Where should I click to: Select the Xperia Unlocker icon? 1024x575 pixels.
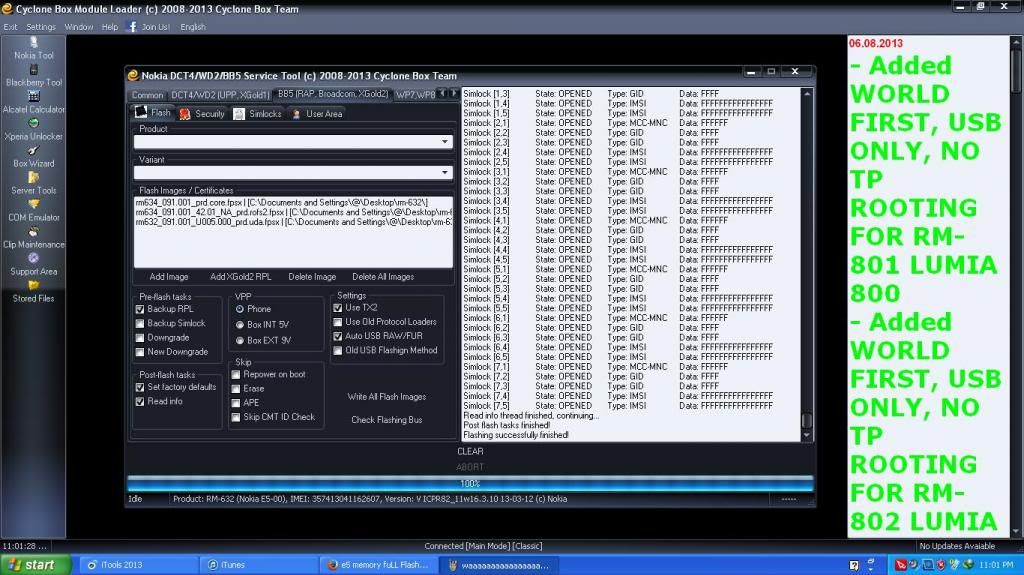click(34, 124)
